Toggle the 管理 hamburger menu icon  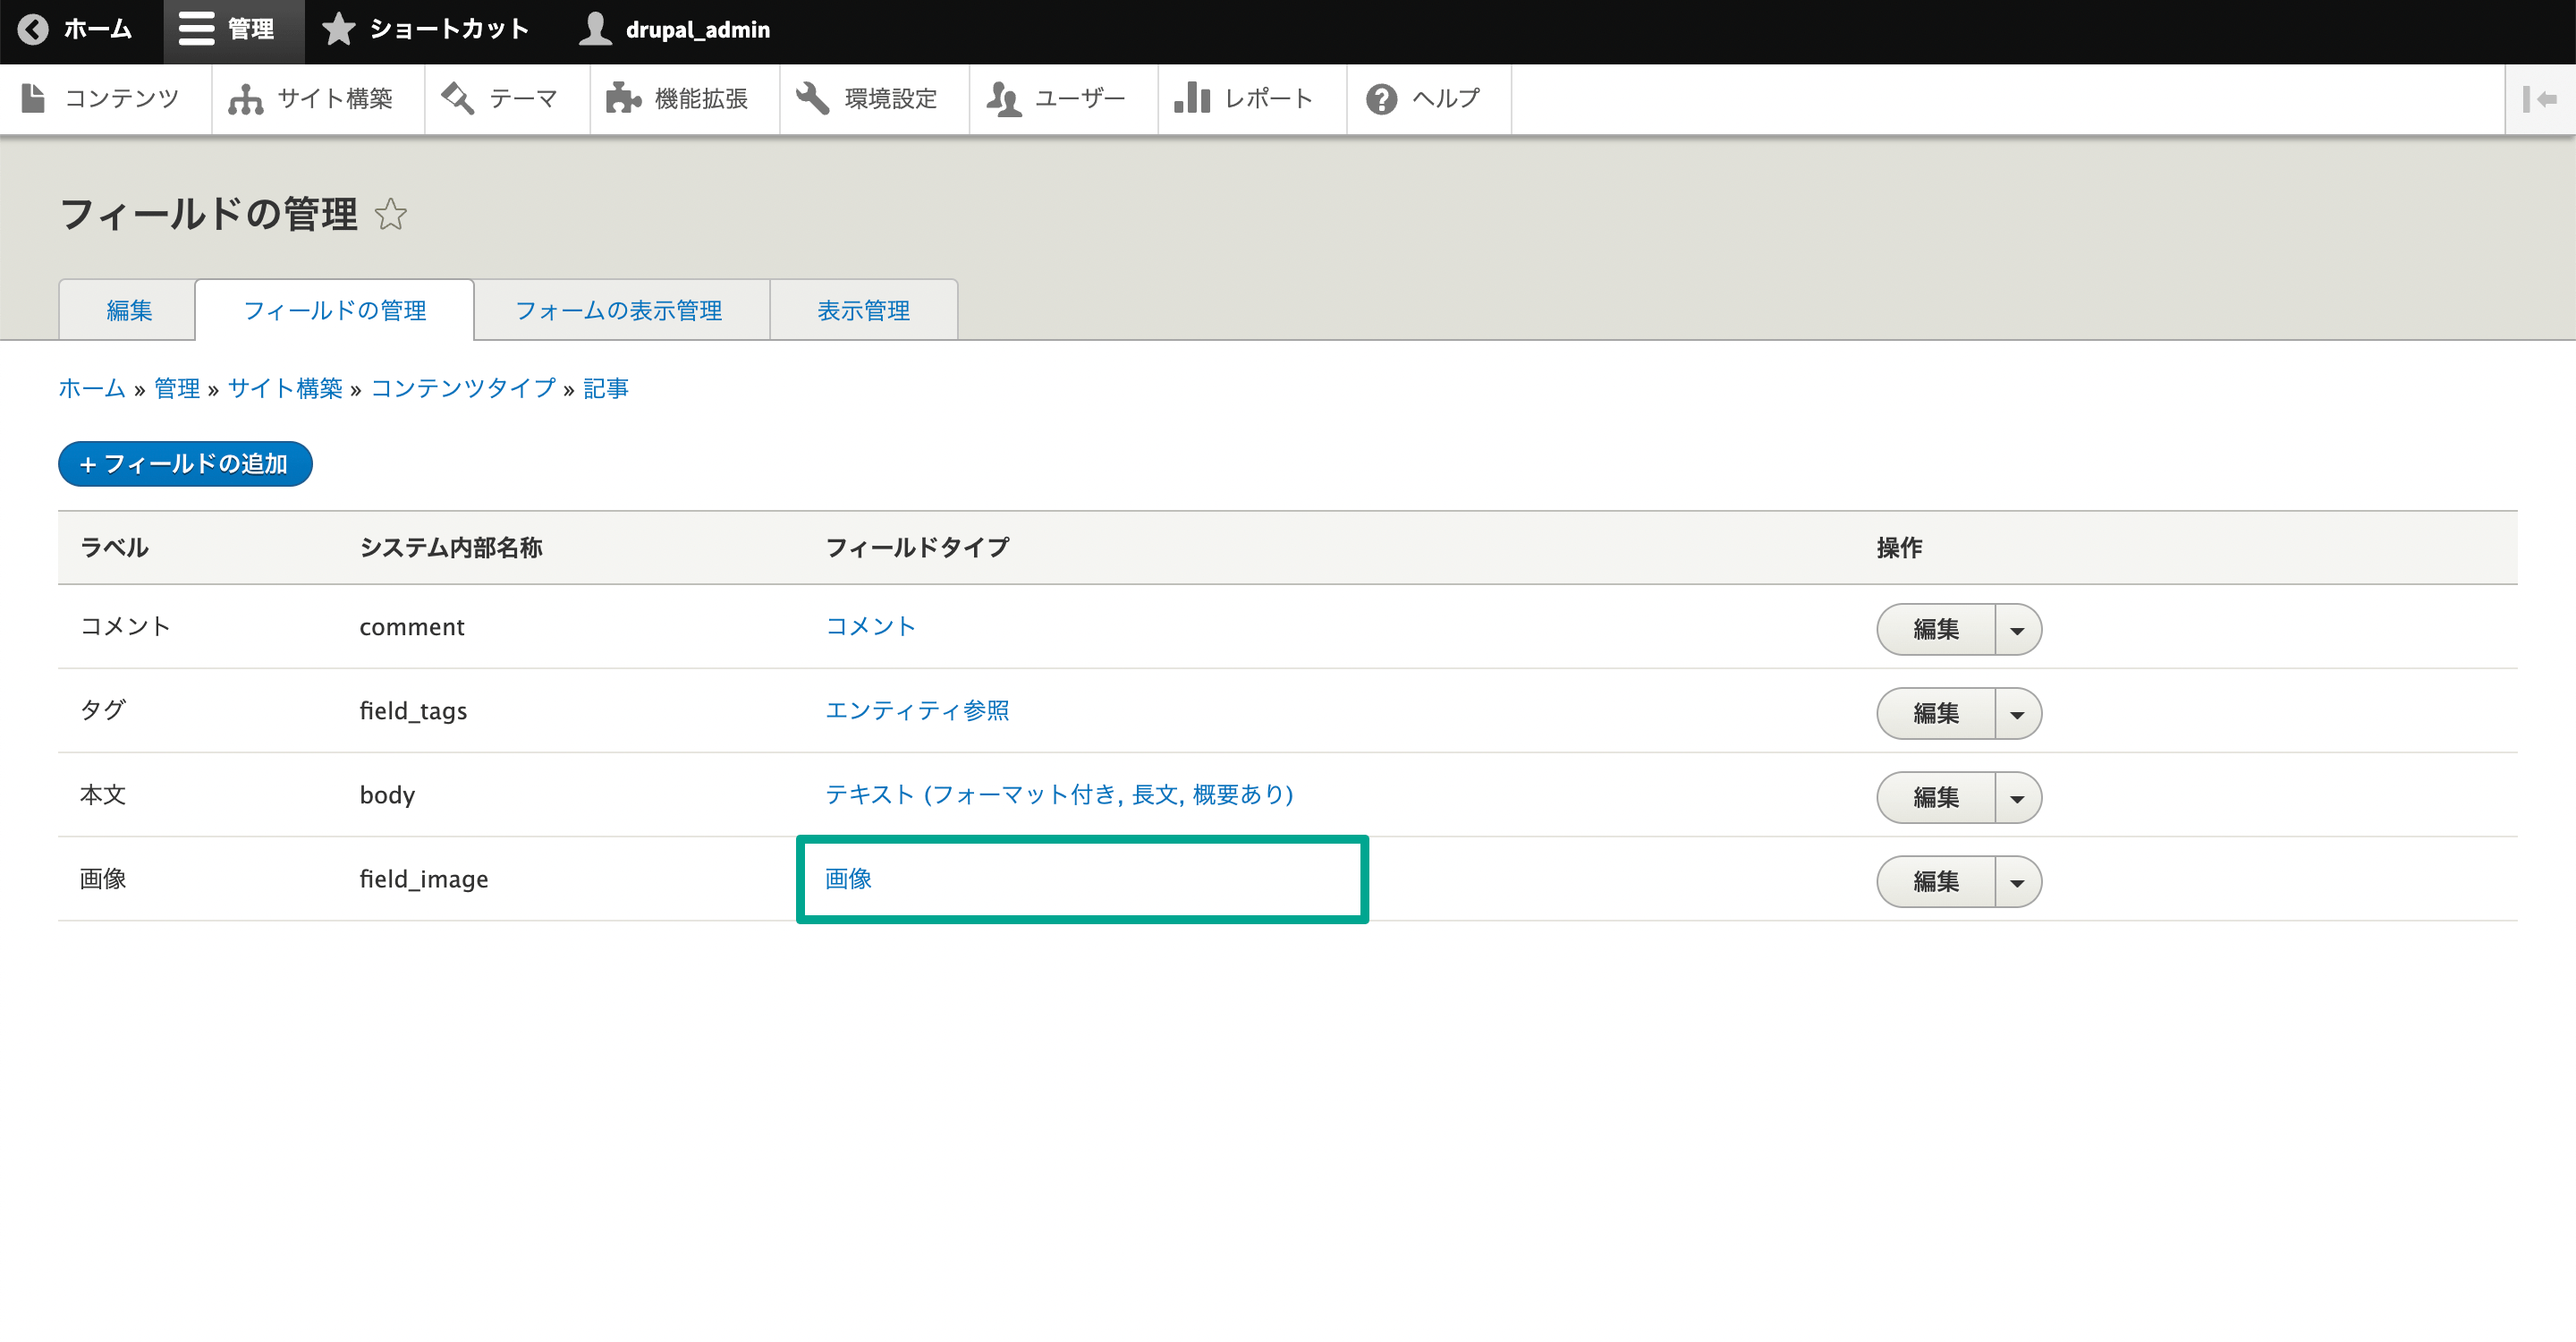(x=196, y=30)
